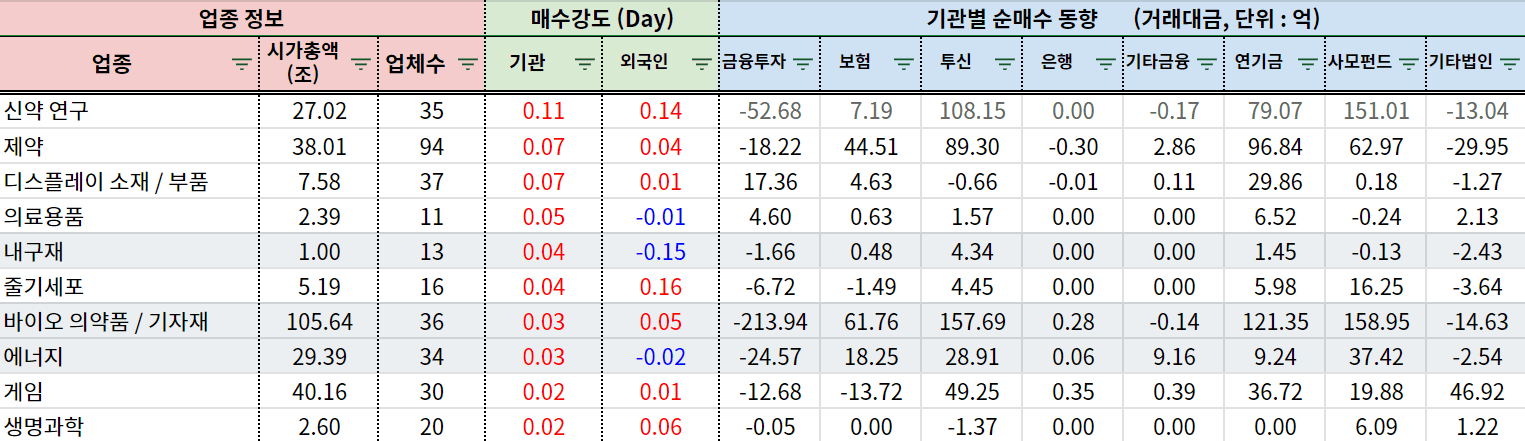Click the 기관별 순매수 동향 header
This screenshot has height=441, width=1525.
1120,18
